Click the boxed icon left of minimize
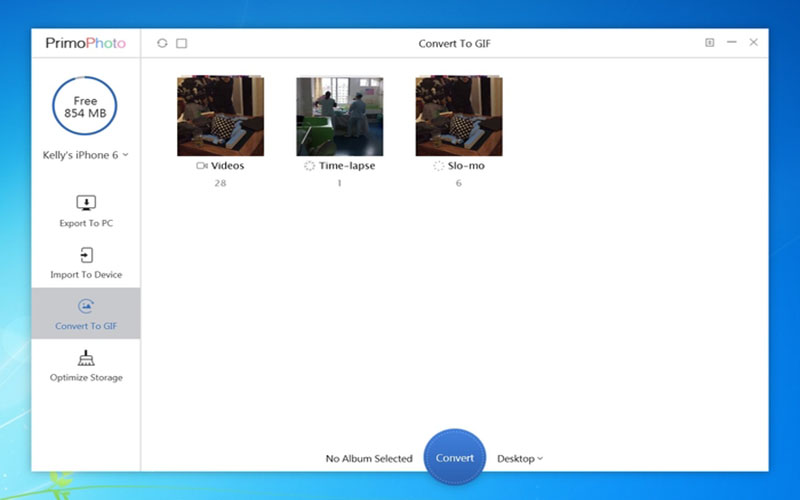The height and width of the screenshot is (500, 800). point(710,42)
